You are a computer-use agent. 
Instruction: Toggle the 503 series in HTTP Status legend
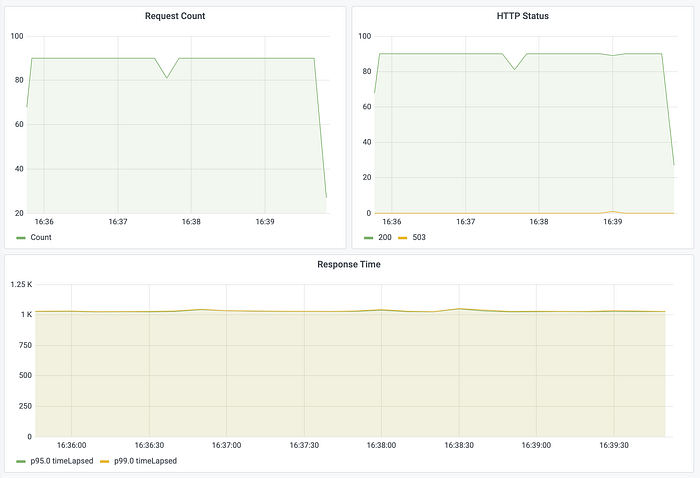click(419, 237)
